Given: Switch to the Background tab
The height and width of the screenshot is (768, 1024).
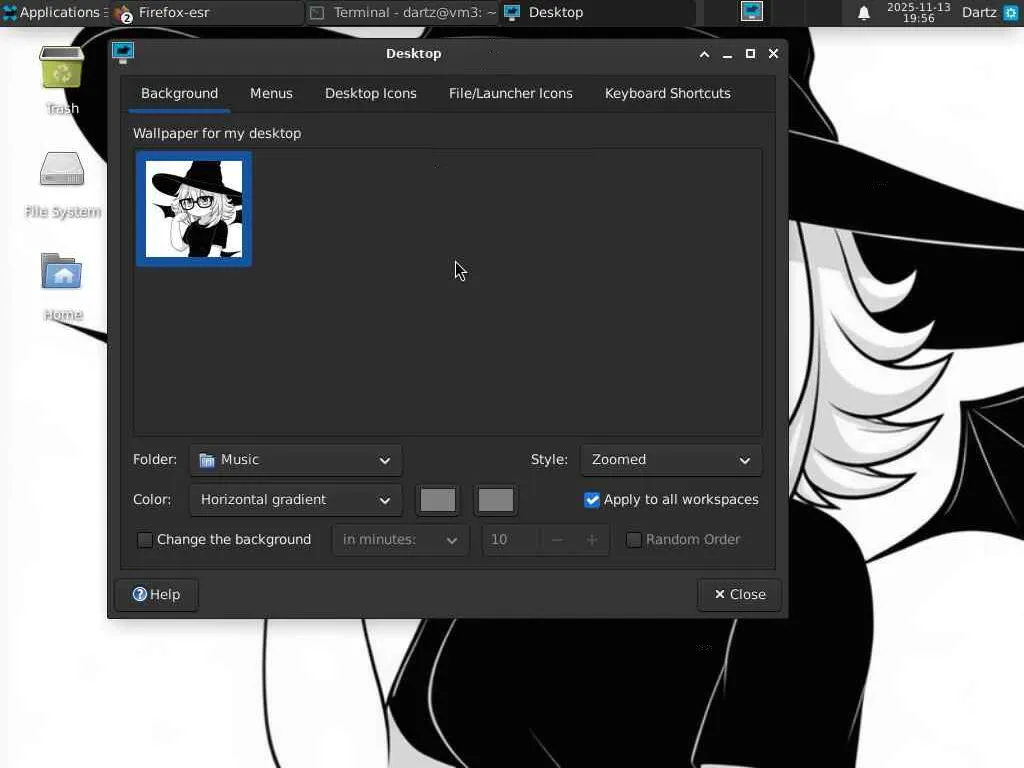Looking at the screenshot, I should 180,93.
